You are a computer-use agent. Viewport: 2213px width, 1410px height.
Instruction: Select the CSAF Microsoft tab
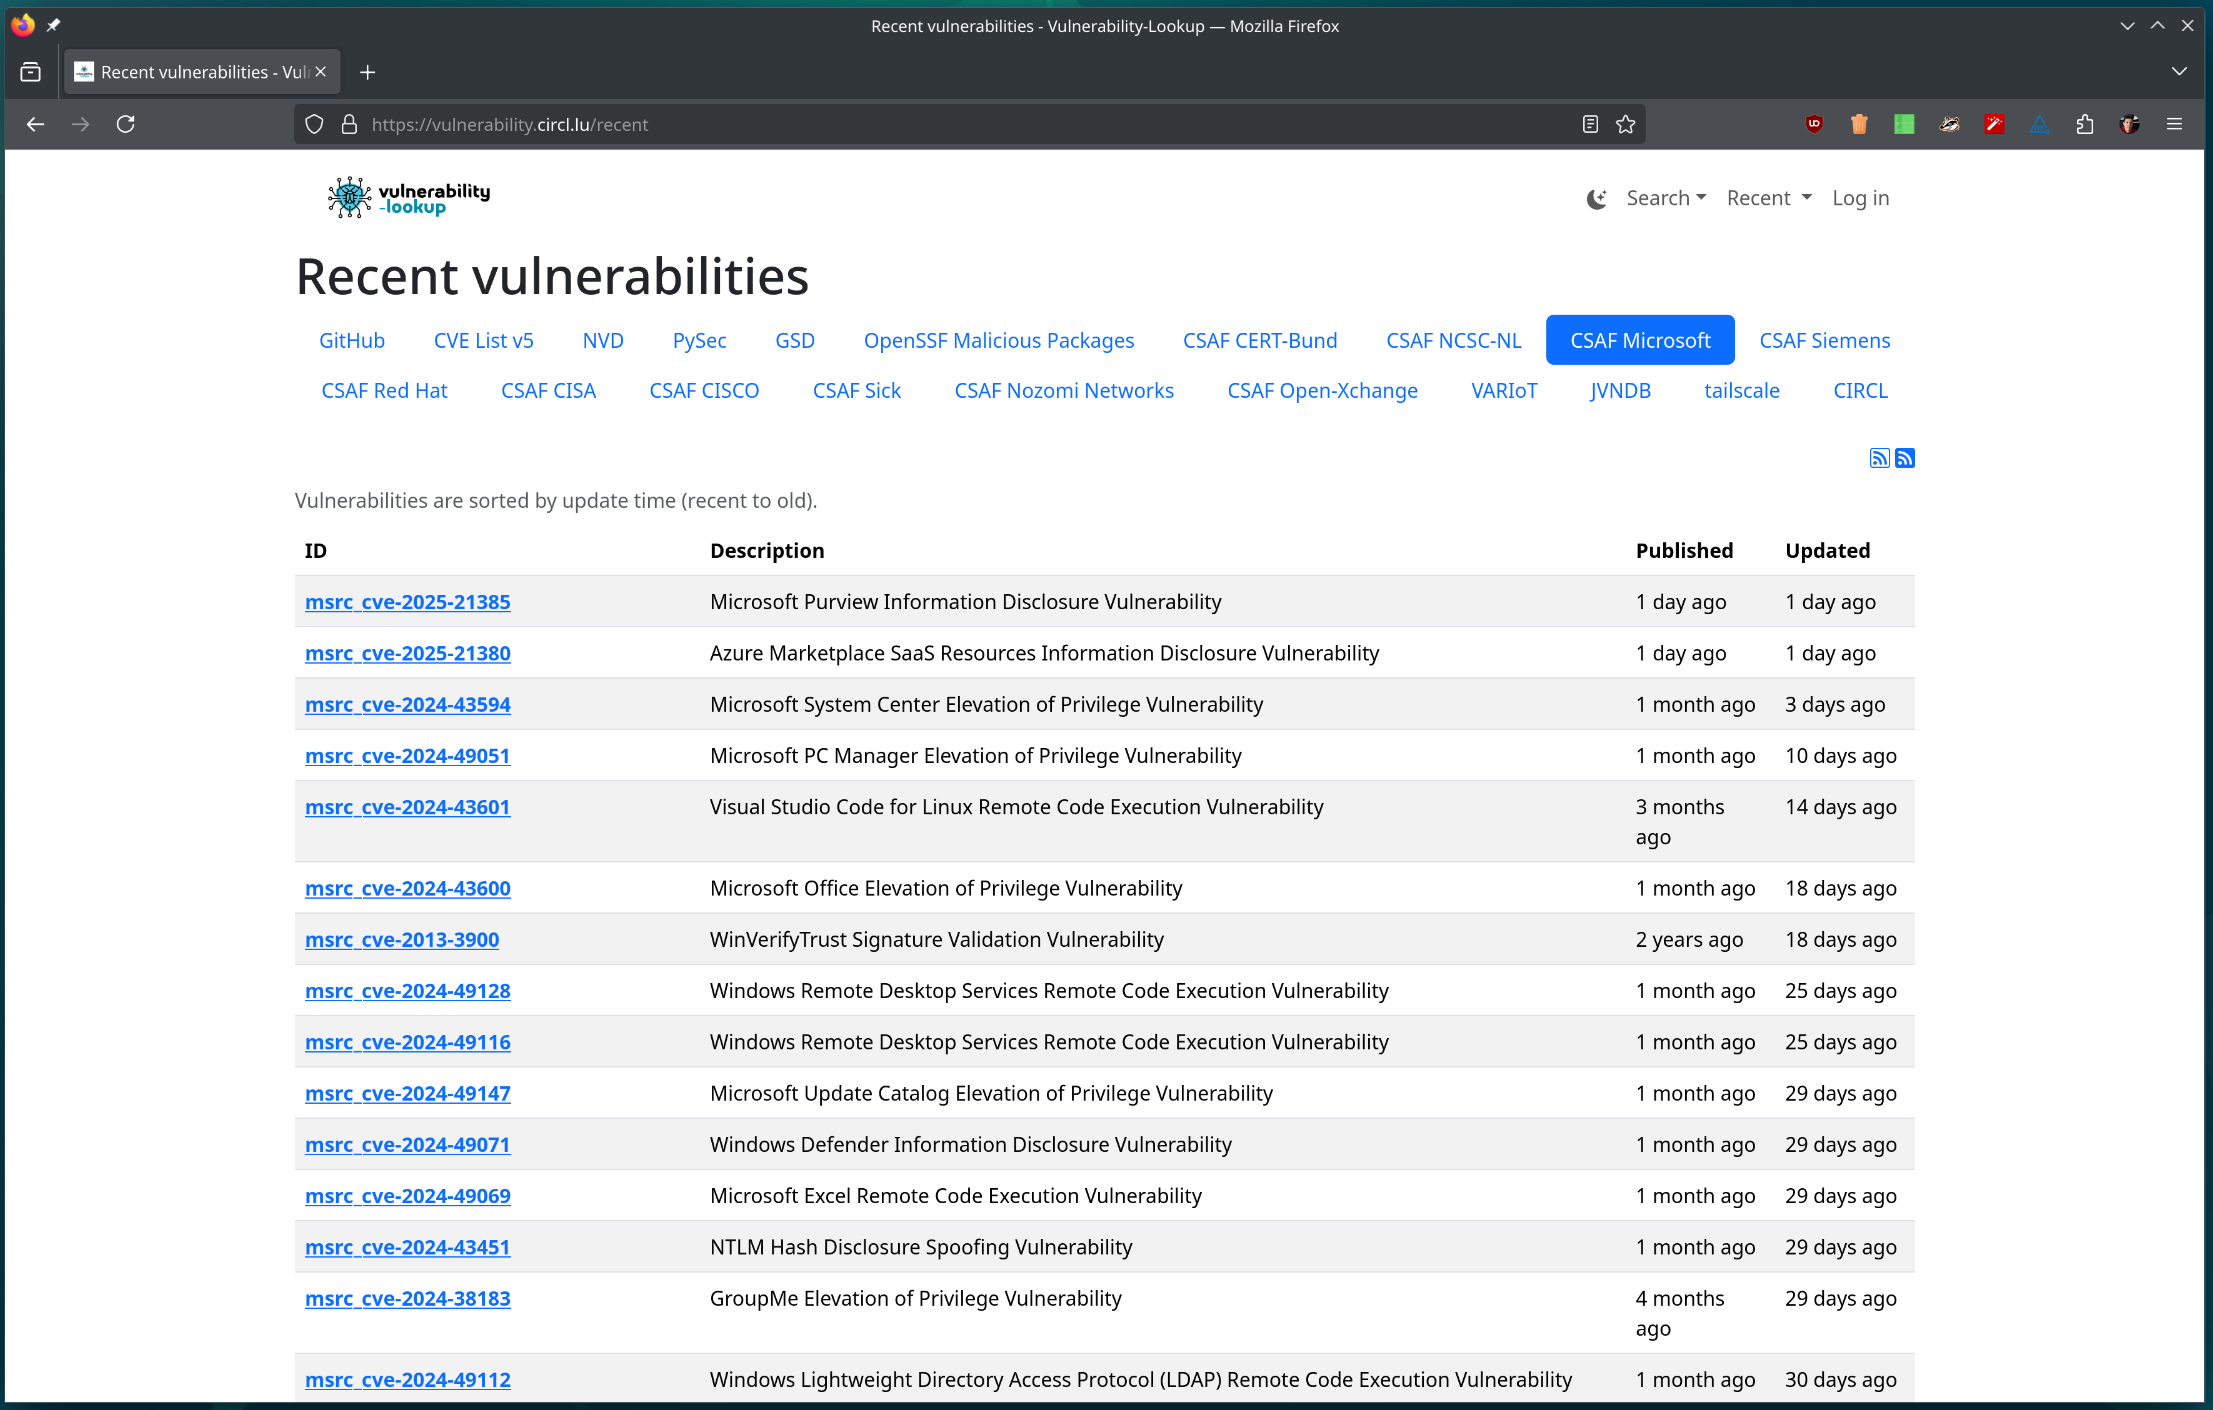pyautogui.click(x=1640, y=340)
